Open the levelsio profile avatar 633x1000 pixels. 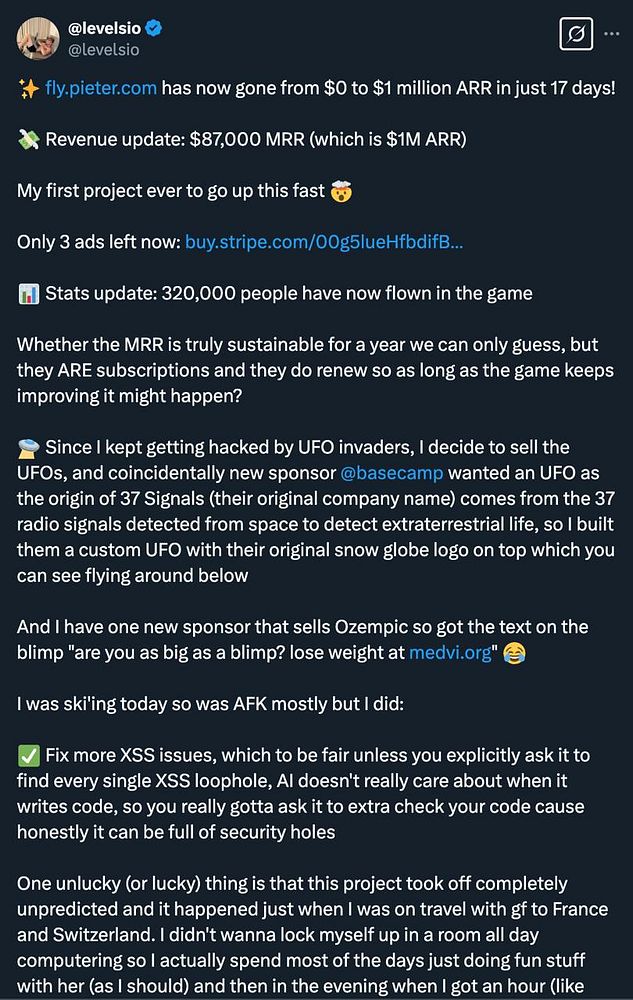(39, 38)
